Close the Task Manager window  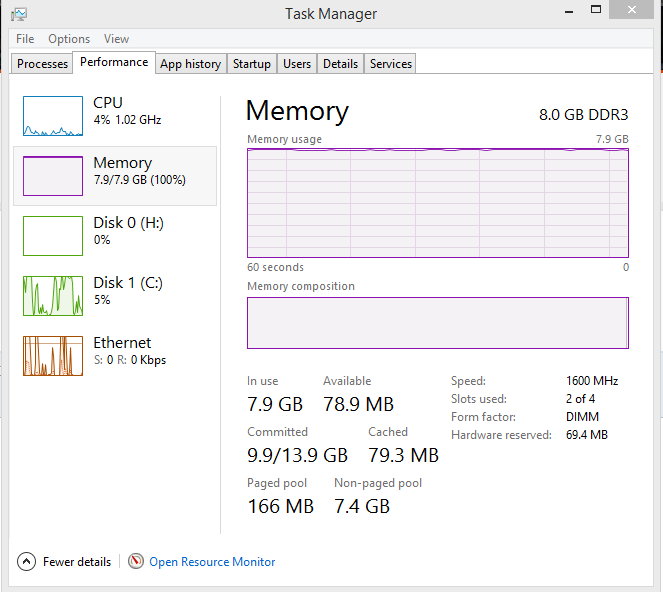coord(632,9)
